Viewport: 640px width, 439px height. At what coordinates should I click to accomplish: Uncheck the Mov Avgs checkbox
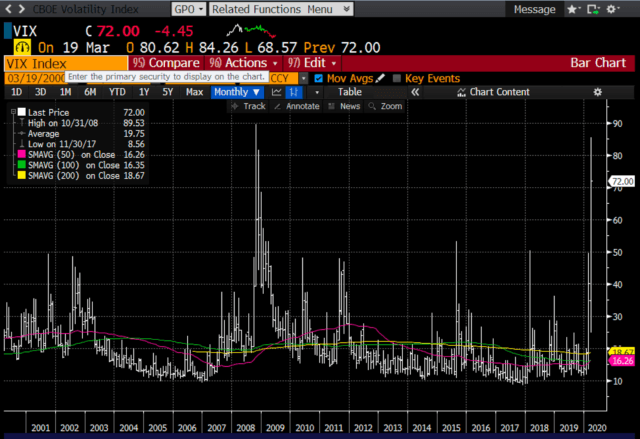pyautogui.click(x=319, y=78)
